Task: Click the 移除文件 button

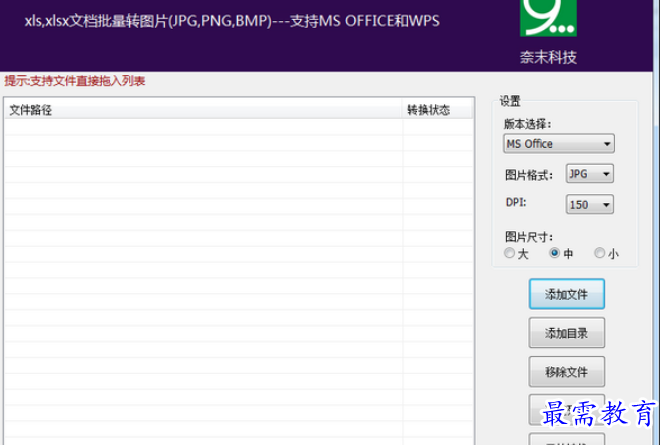Action: [567, 372]
